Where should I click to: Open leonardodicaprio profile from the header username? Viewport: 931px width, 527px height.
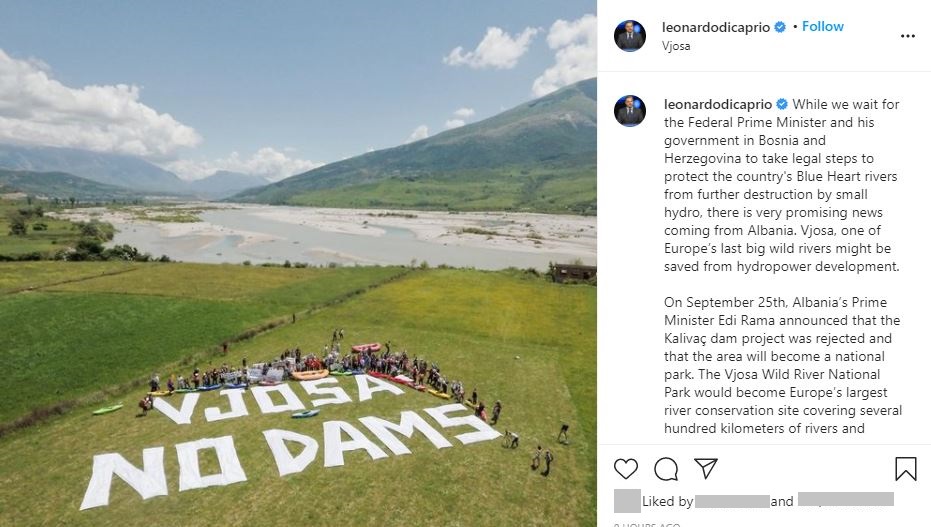coord(715,27)
